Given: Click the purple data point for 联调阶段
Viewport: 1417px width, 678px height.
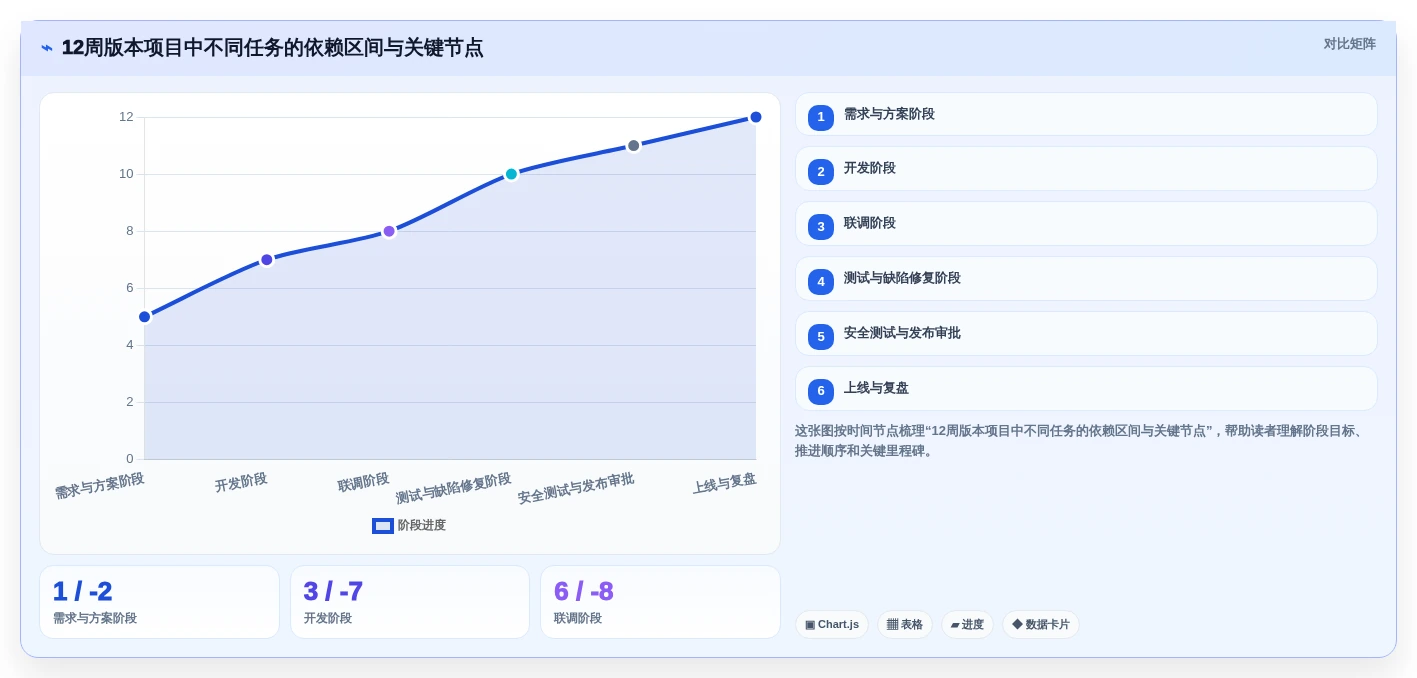Looking at the screenshot, I should click(389, 231).
